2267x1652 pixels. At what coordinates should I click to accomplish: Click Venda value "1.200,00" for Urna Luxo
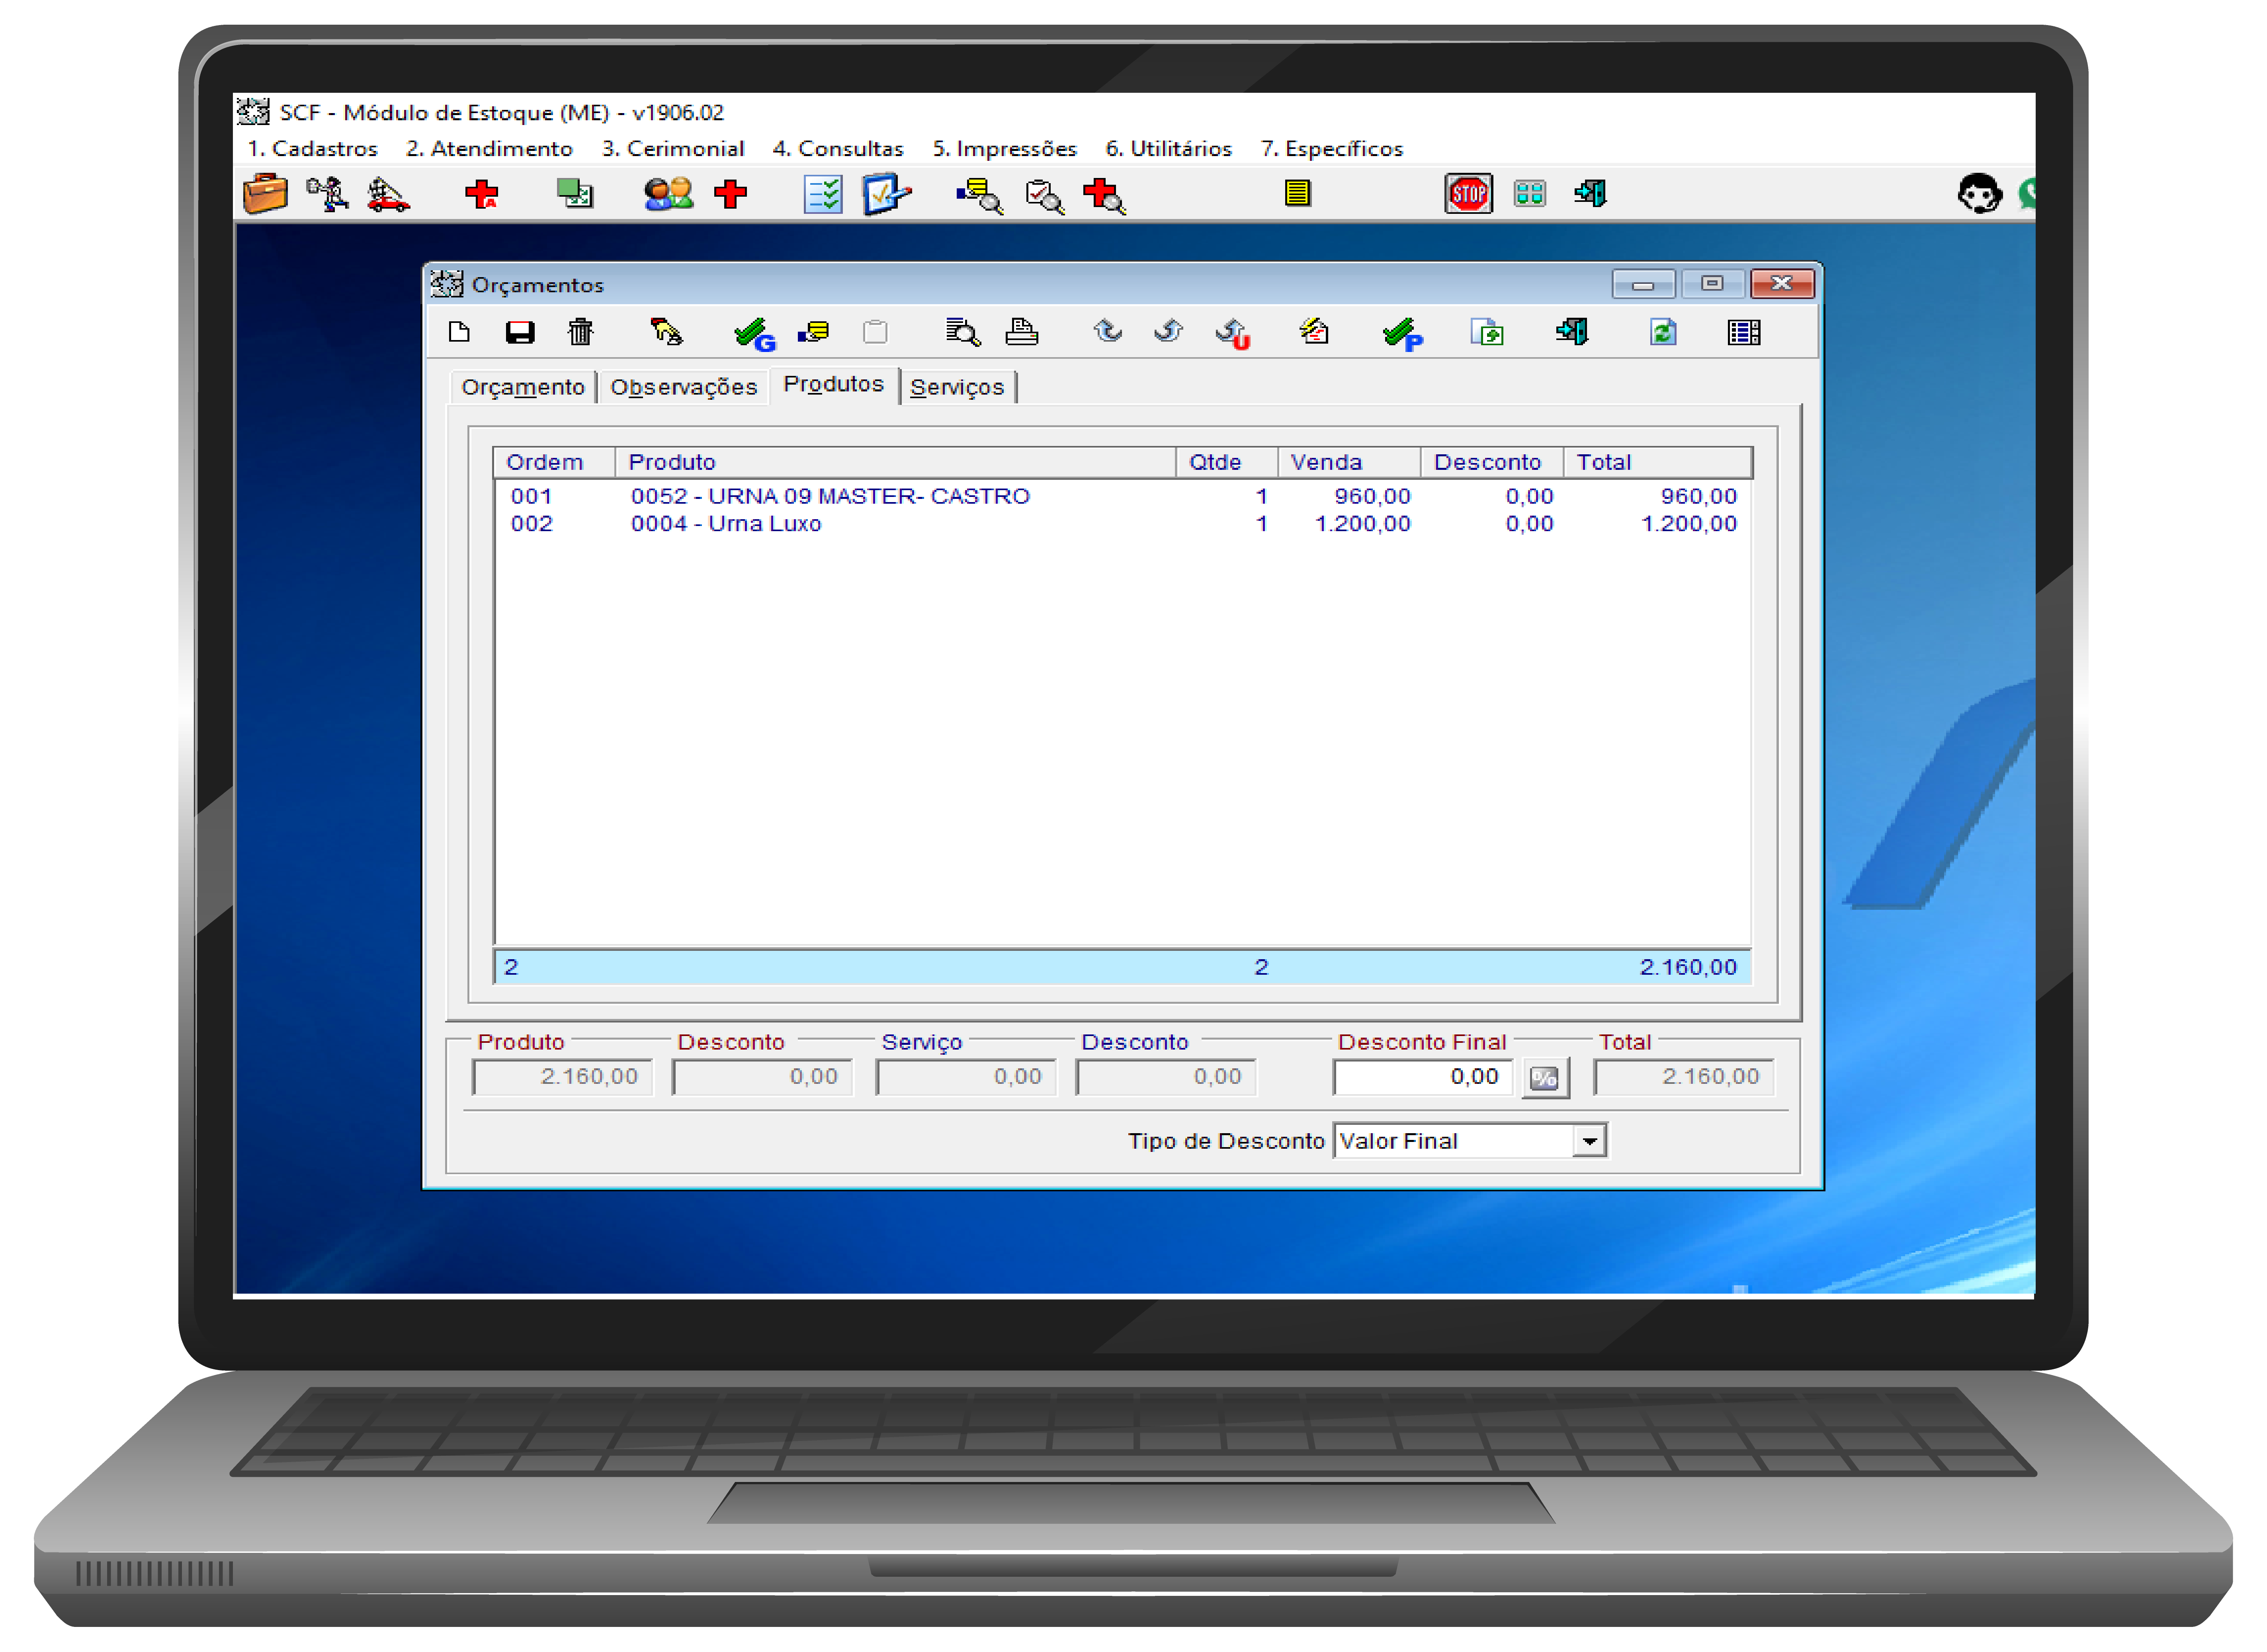1362,524
